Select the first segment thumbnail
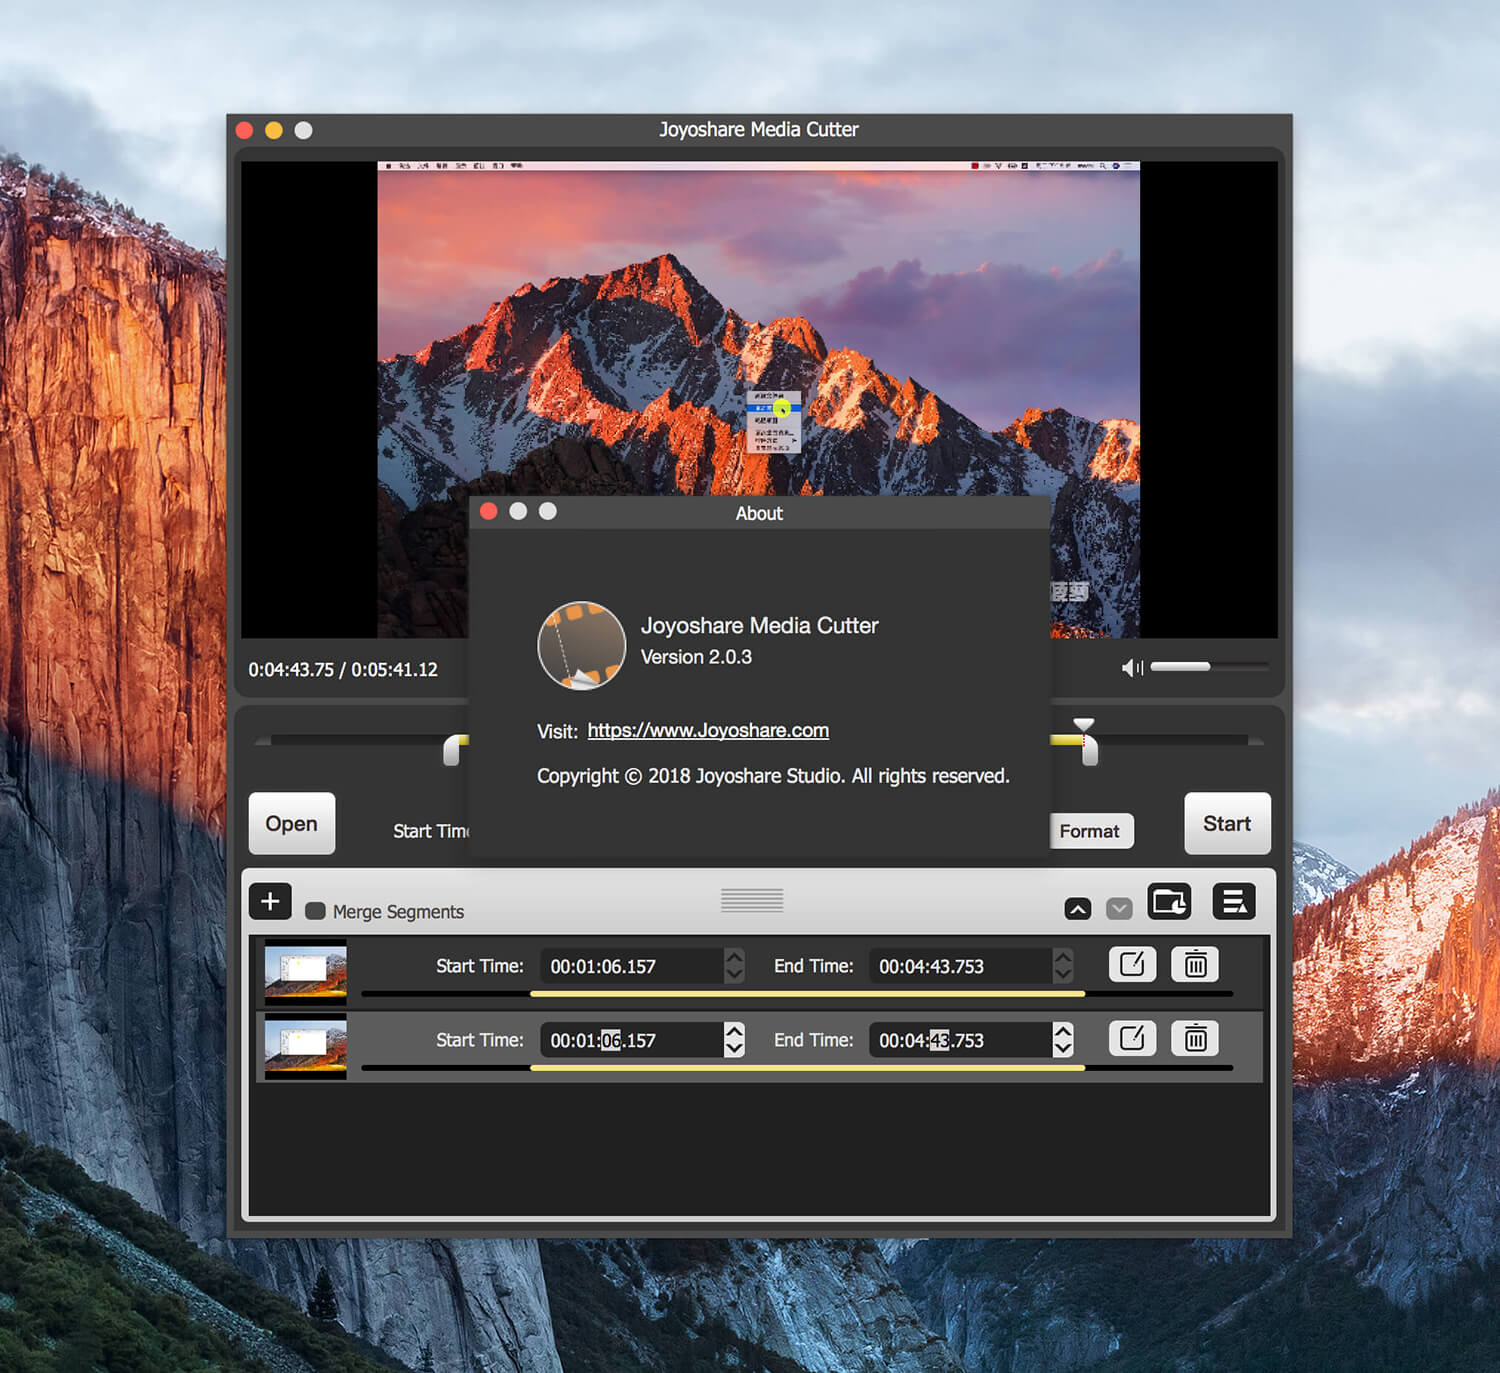This screenshot has height=1373, width=1500. click(306, 971)
